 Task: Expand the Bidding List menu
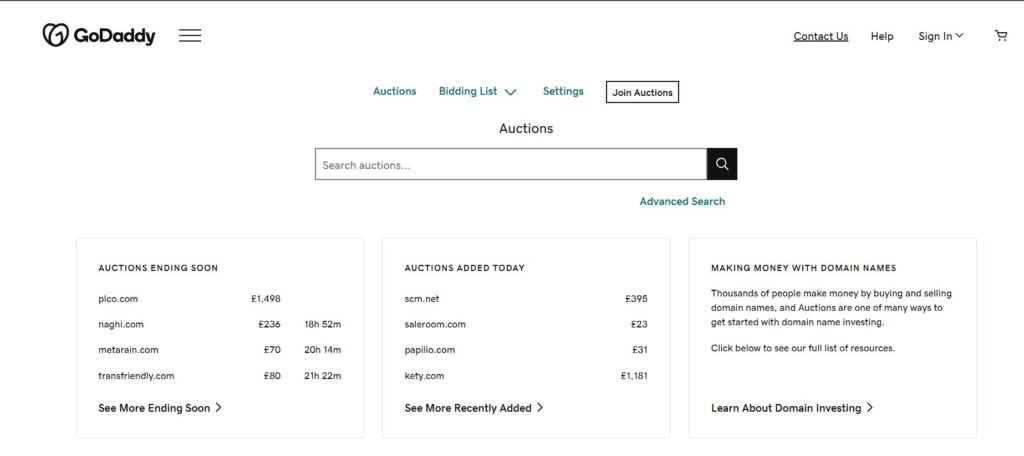(x=477, y=91)
